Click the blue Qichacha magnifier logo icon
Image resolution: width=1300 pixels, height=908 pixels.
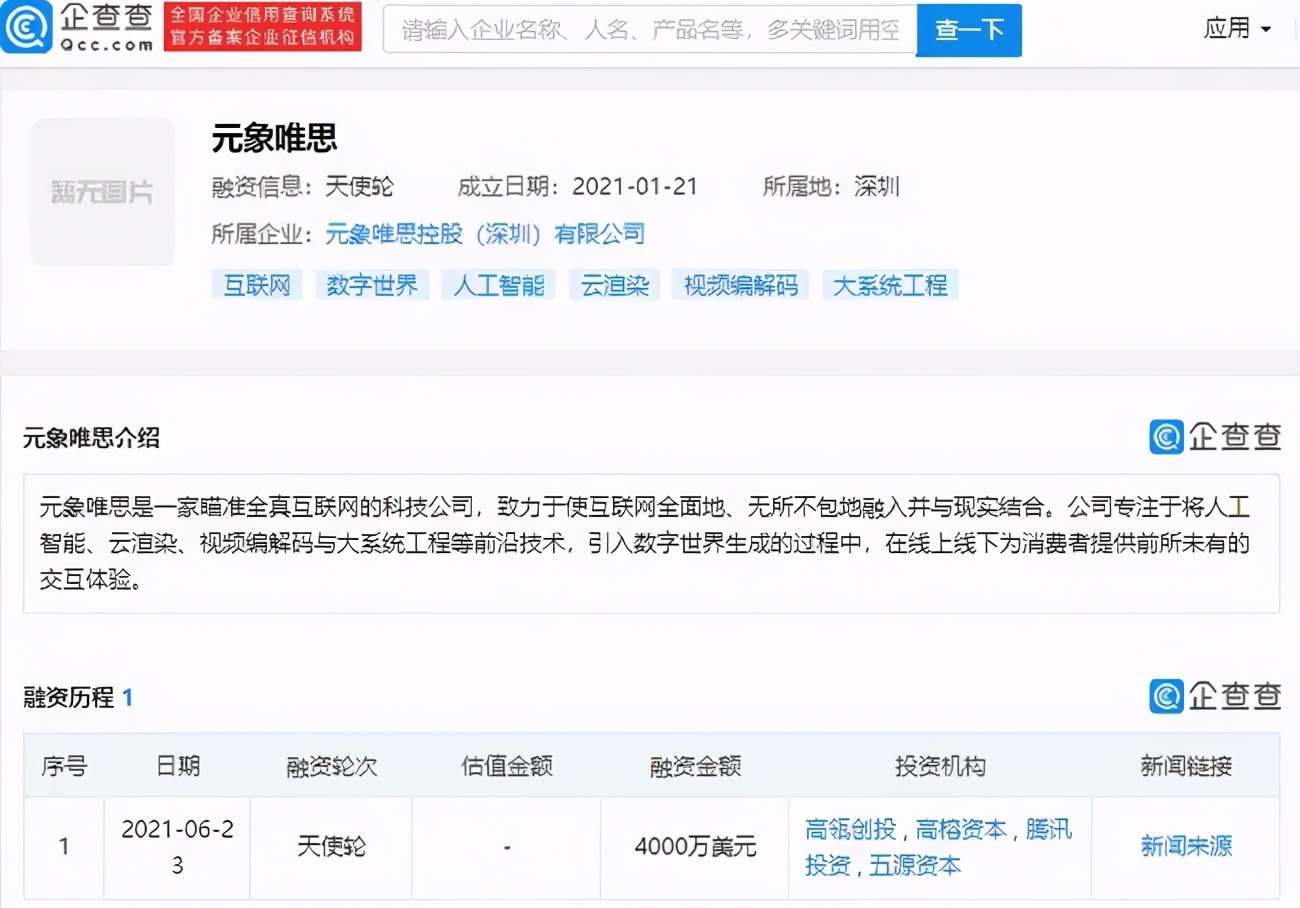point(28,28)
